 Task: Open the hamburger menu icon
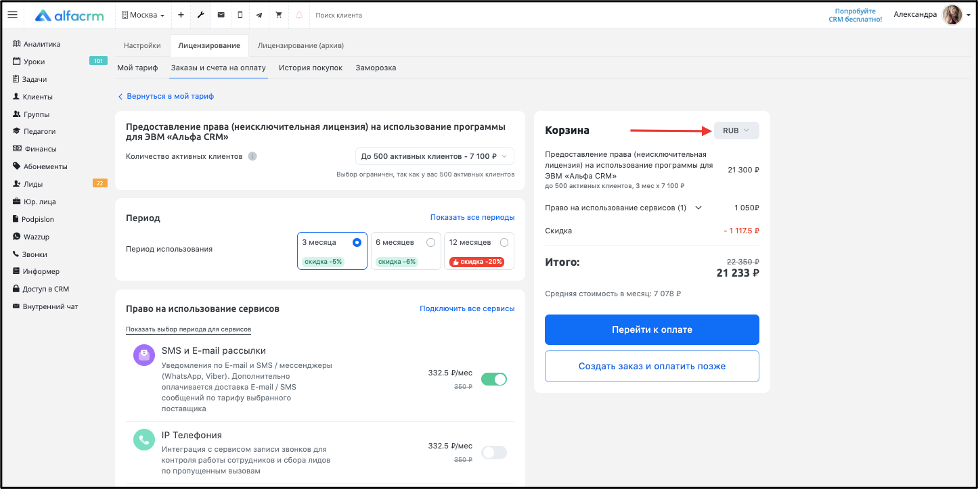pyautogui.click(x=12, y=15)
